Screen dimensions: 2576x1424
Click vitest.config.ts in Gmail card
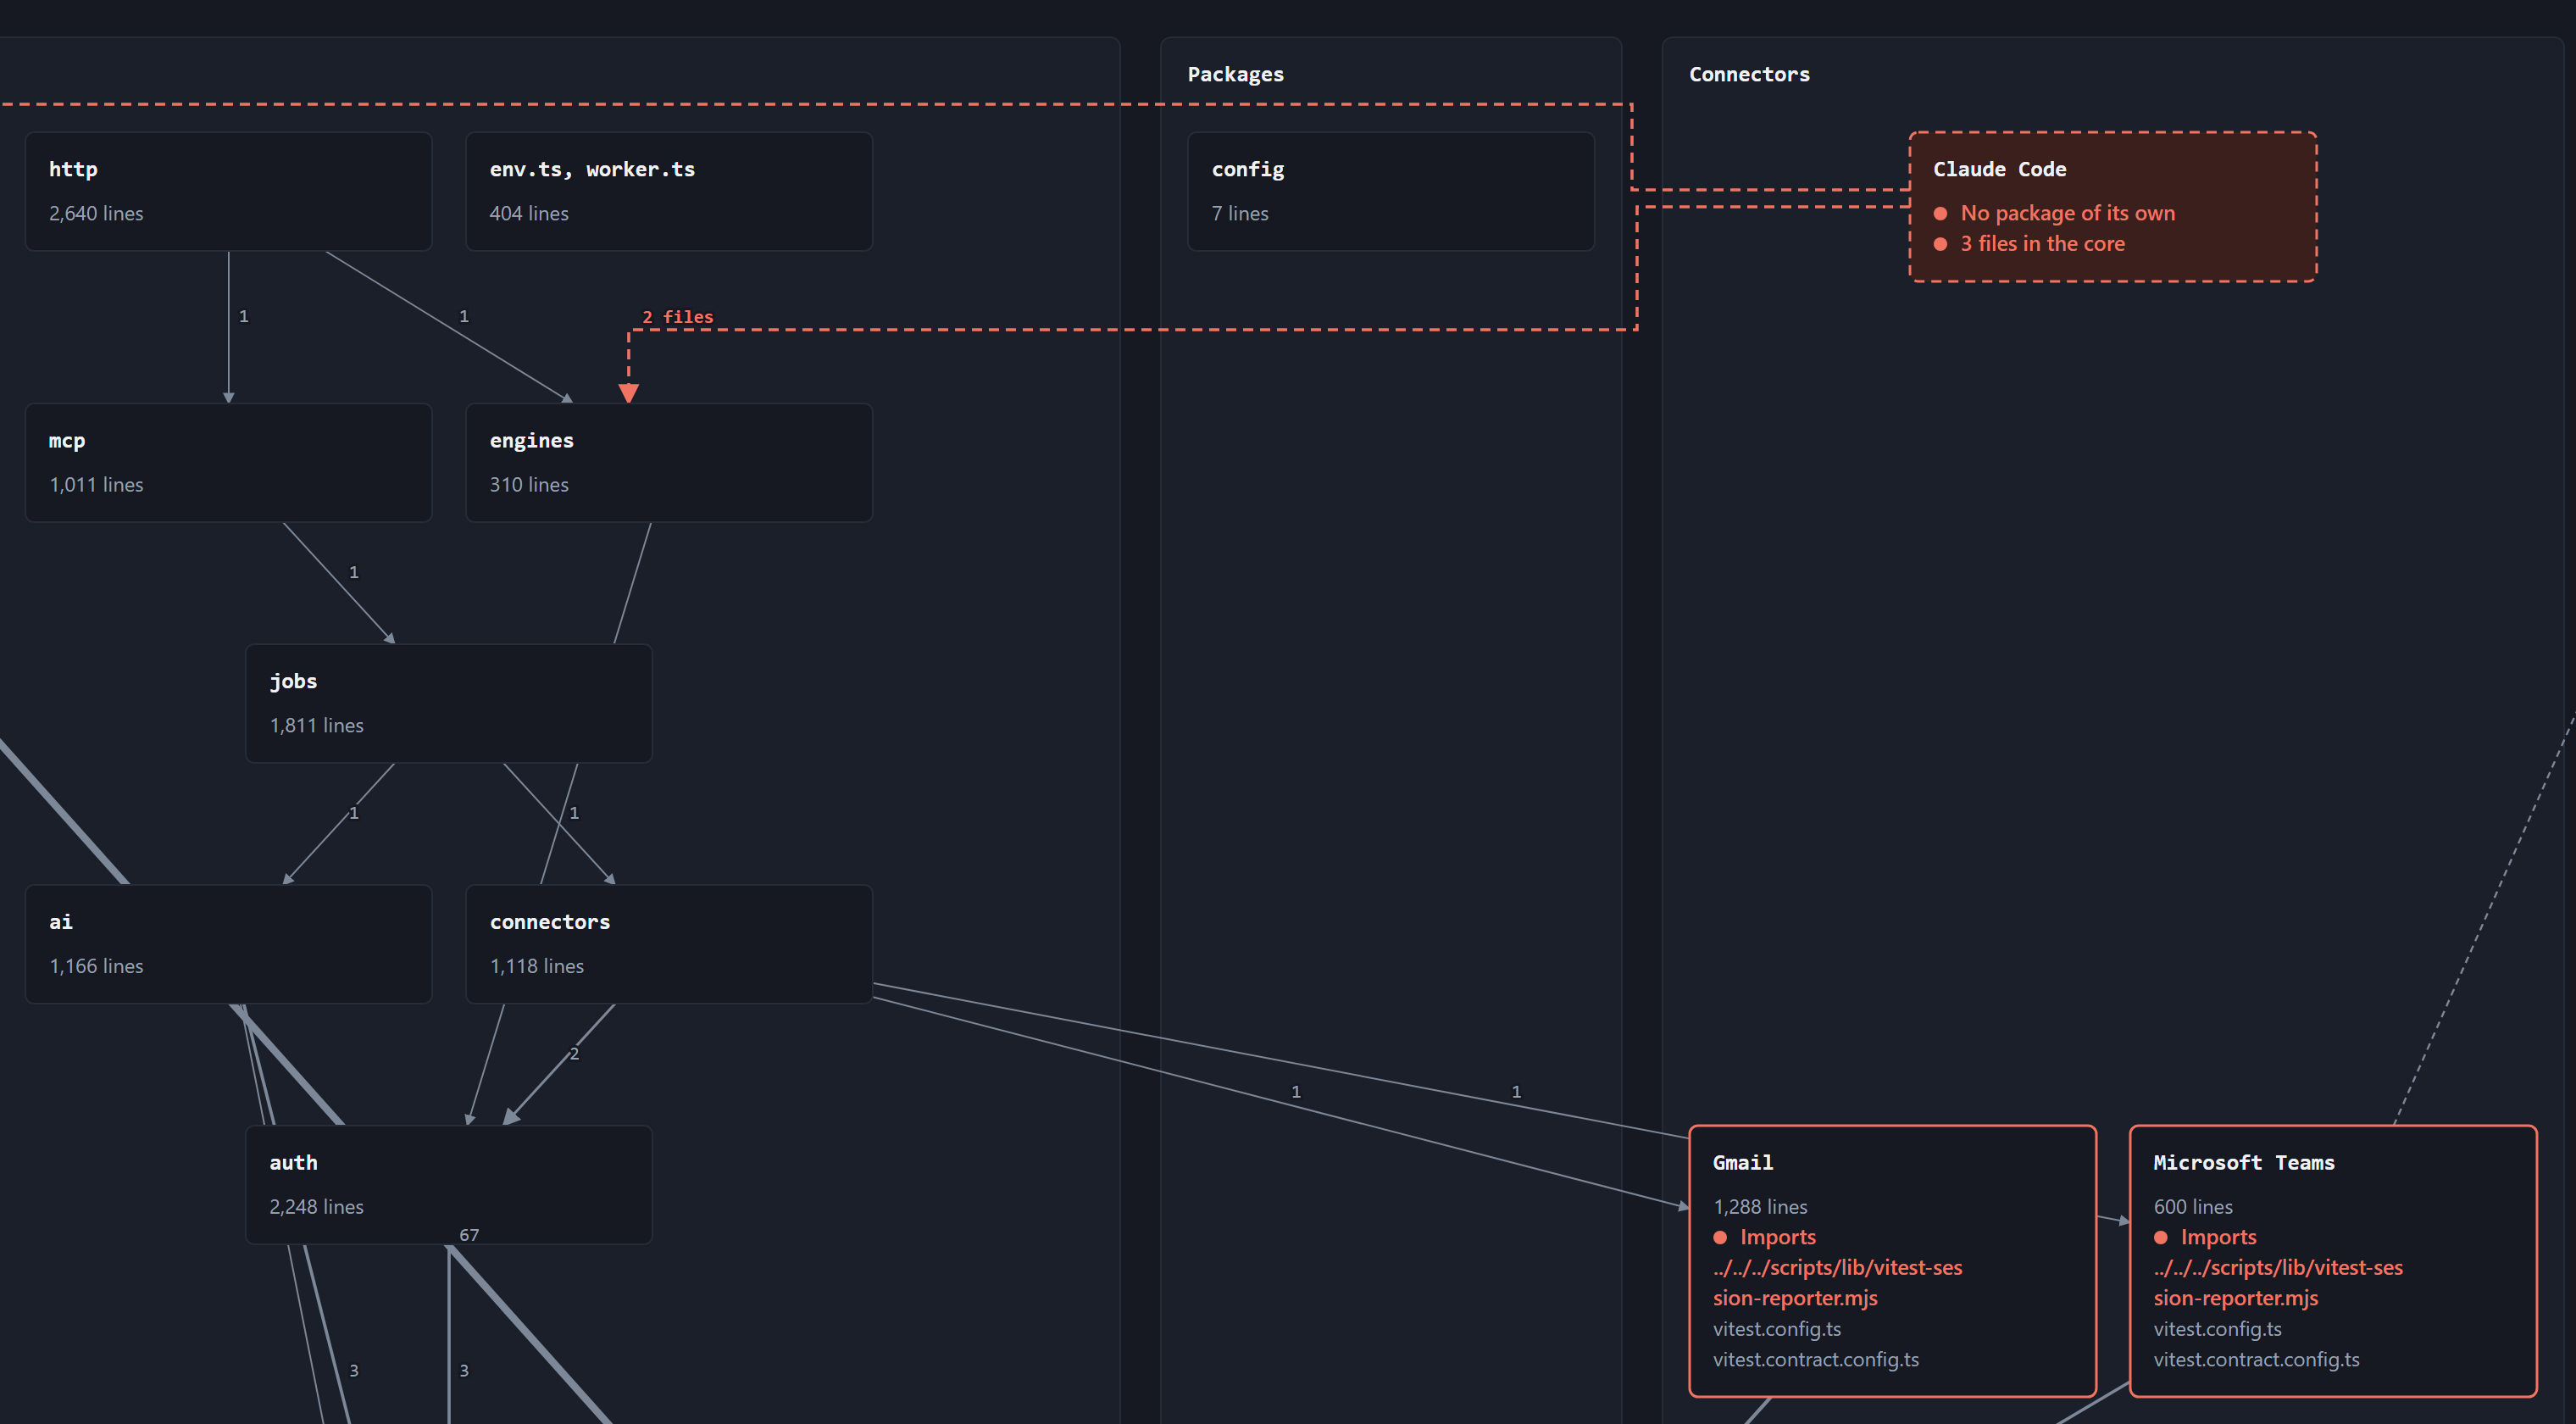coord(1777,1329)
